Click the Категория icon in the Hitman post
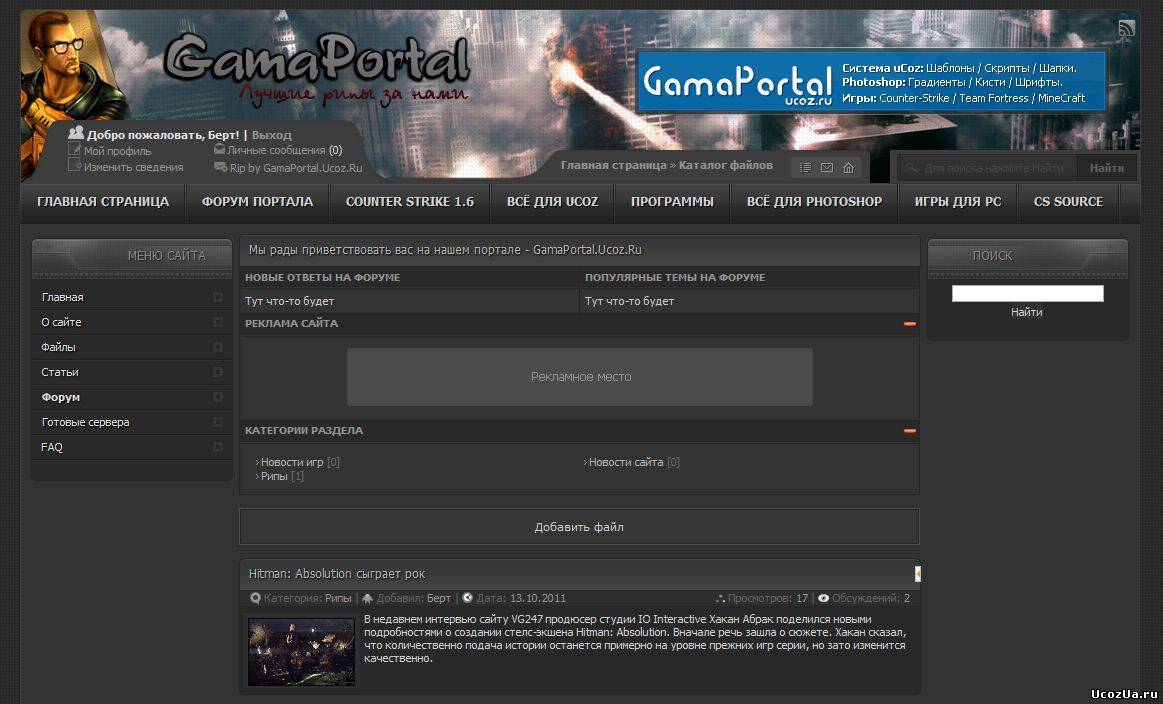1163x704 pixels. tap(255, 598)
